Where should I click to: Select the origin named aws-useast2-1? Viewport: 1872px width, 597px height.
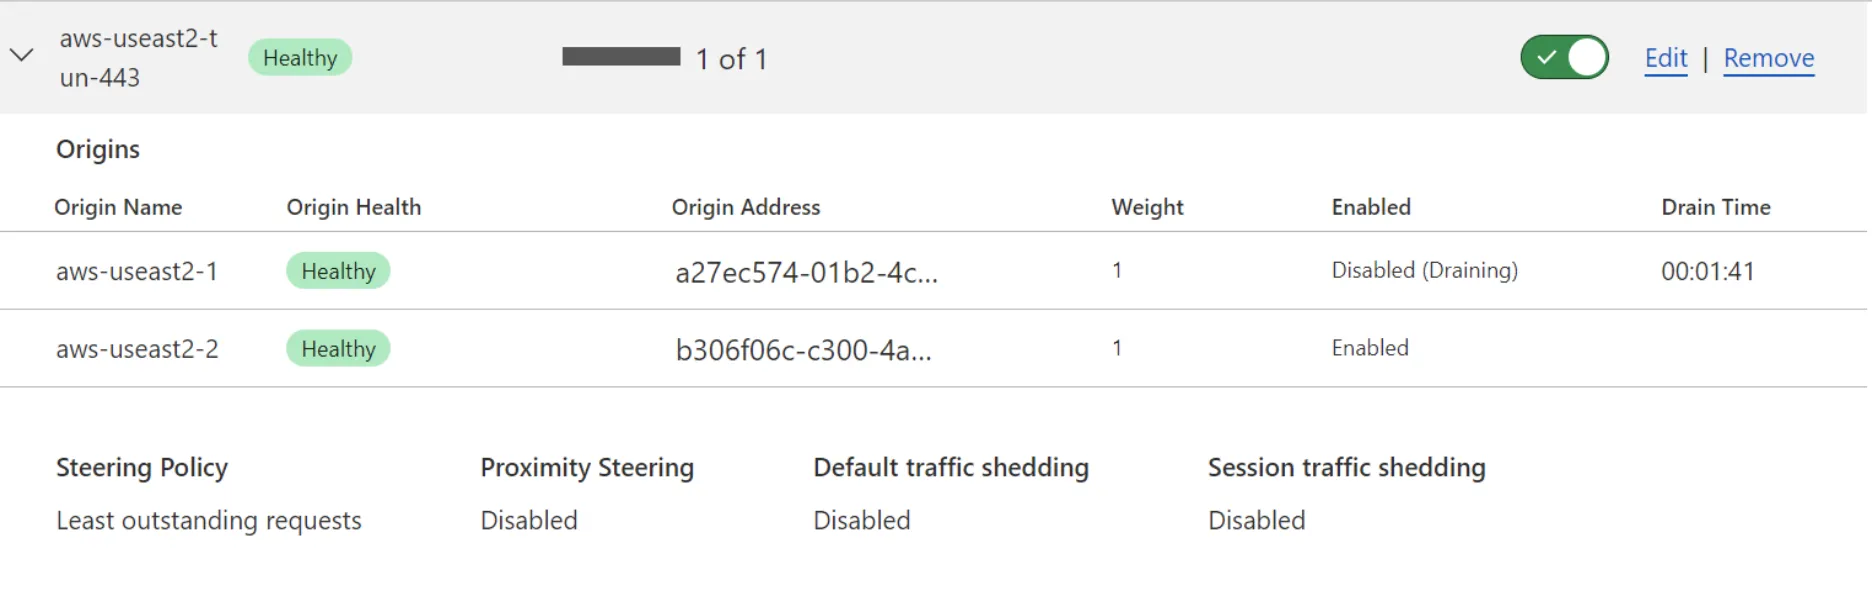pos(137,270)
